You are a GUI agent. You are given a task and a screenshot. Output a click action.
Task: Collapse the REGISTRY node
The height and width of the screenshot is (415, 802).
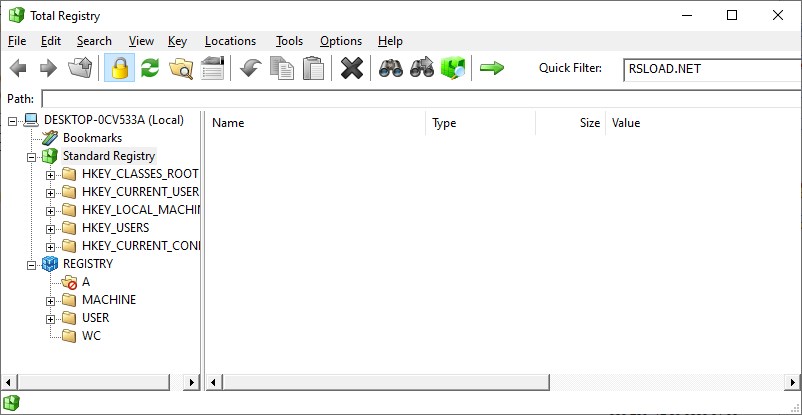(32, 265)
